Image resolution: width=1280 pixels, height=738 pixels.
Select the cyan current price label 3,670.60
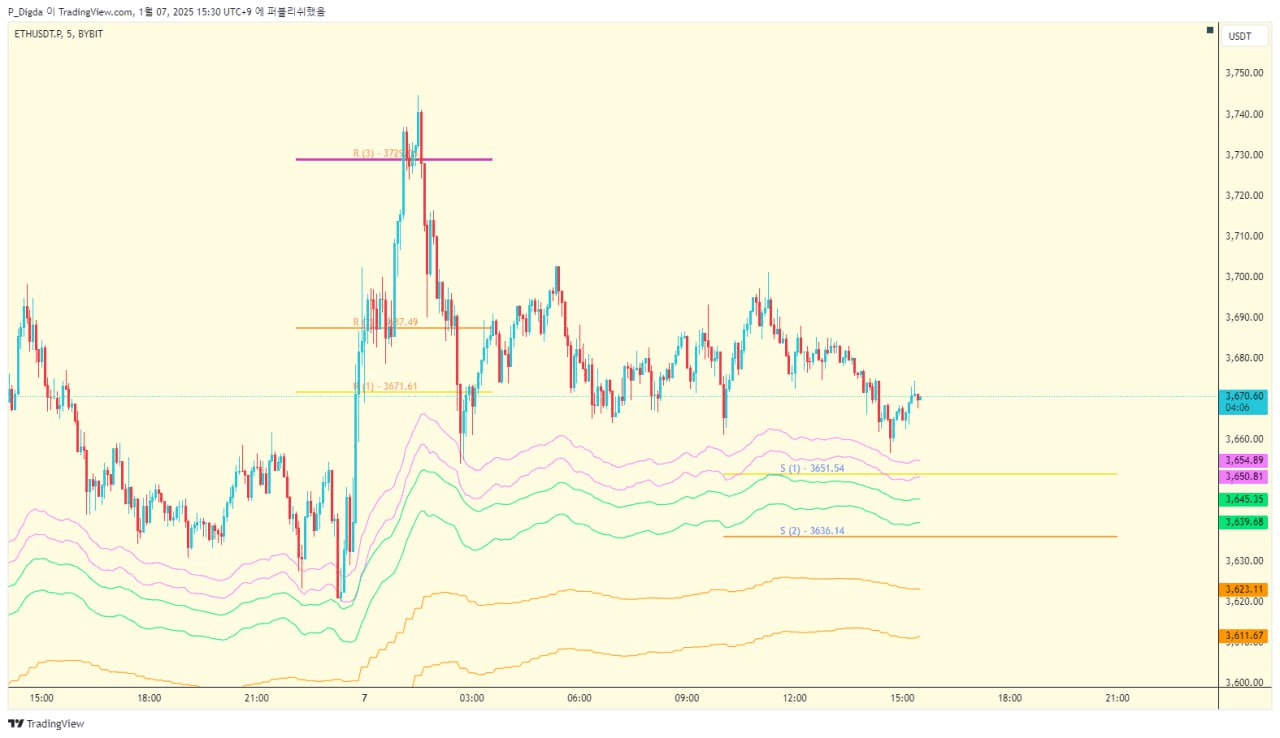tap(1243, 396)
